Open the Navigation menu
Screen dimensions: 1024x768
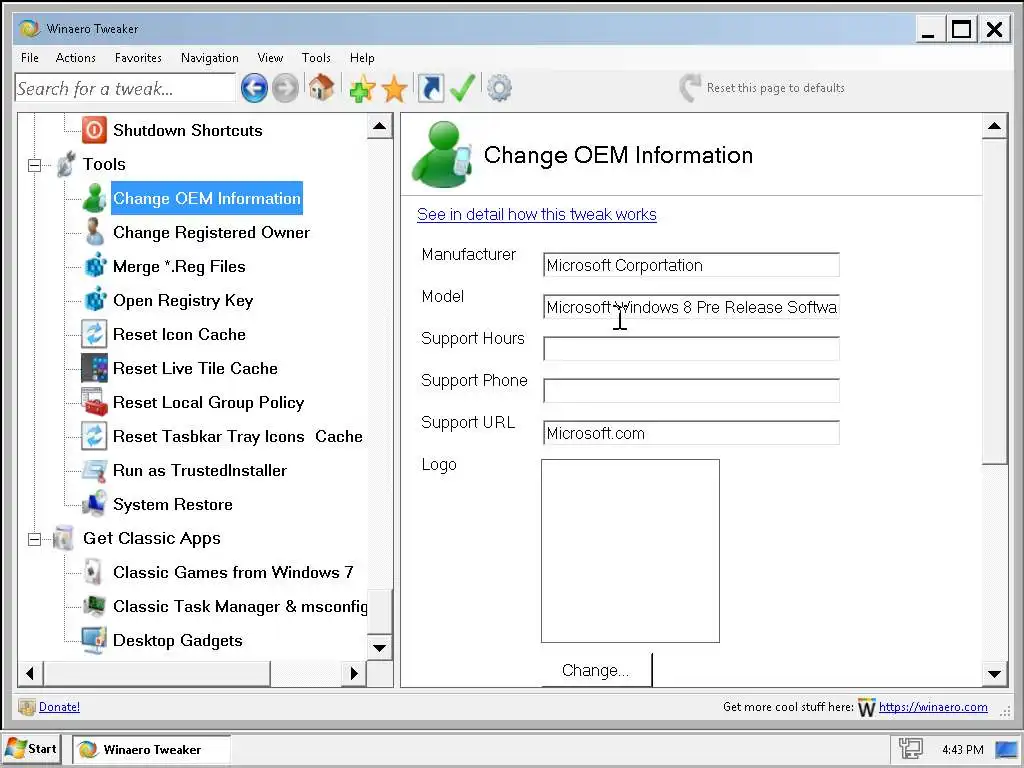coord(210,57)
